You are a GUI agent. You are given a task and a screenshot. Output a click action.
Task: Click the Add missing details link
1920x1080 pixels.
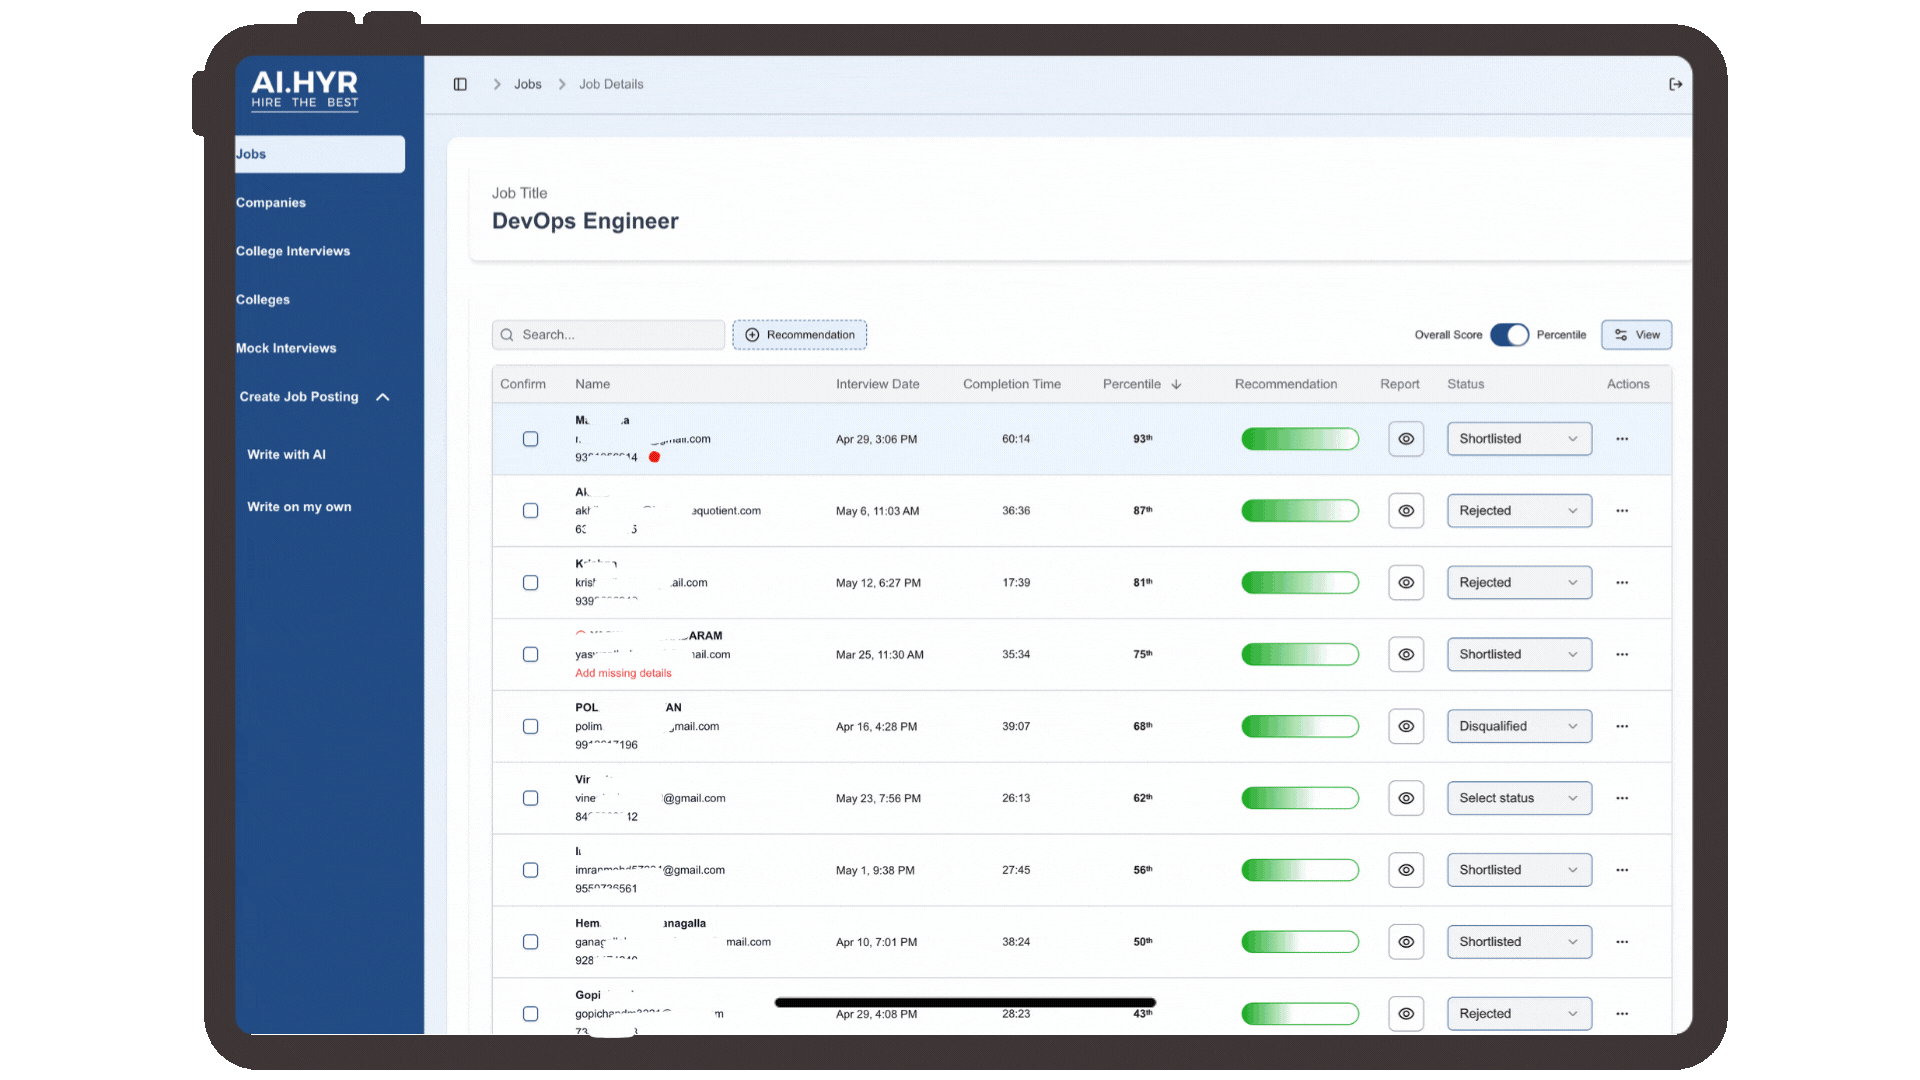pos(622,673)
